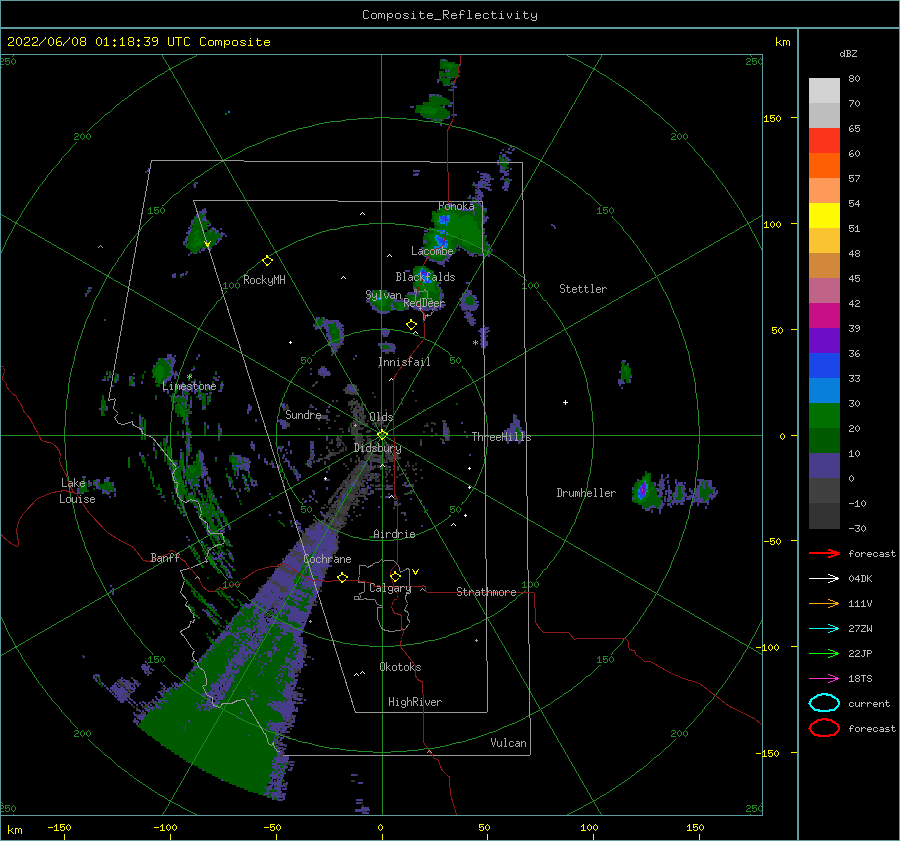900x841 pixels.
Task: Click the radar site diamond at Olds-Didsbury
Action: [x=382, y=435]
